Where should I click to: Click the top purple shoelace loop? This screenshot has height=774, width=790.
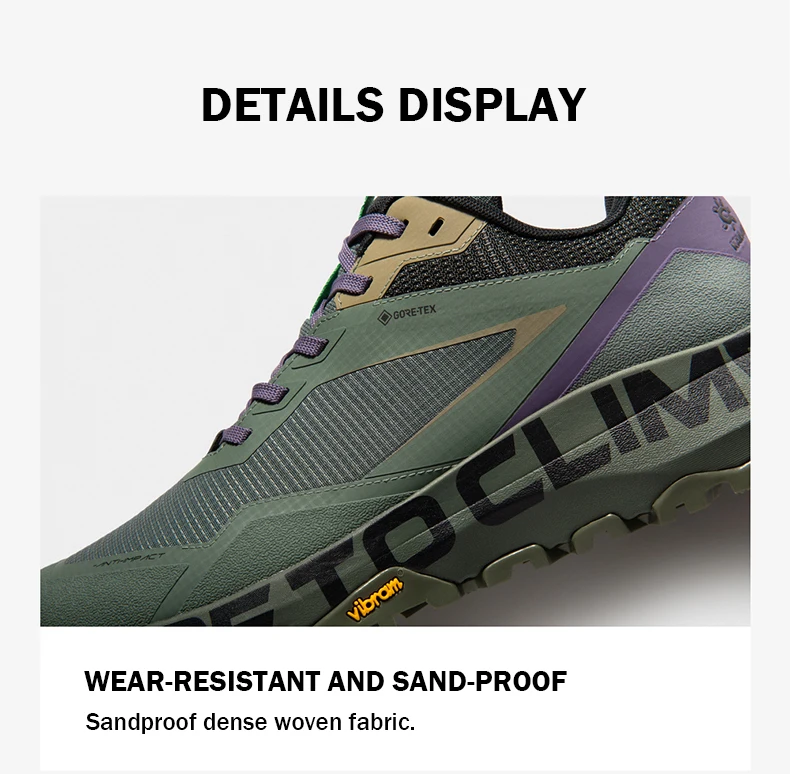click(375, 231)
